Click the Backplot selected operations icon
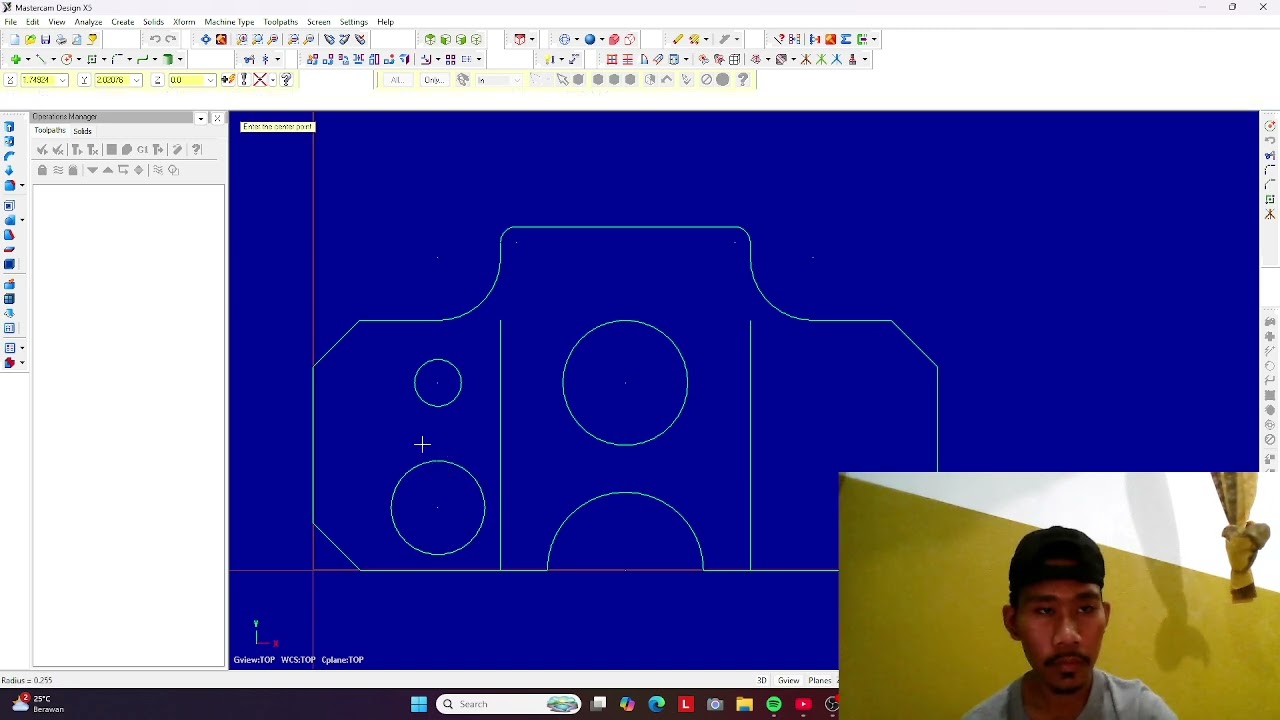This screenshot has height=720, width=1280. [x=112, y=149]
